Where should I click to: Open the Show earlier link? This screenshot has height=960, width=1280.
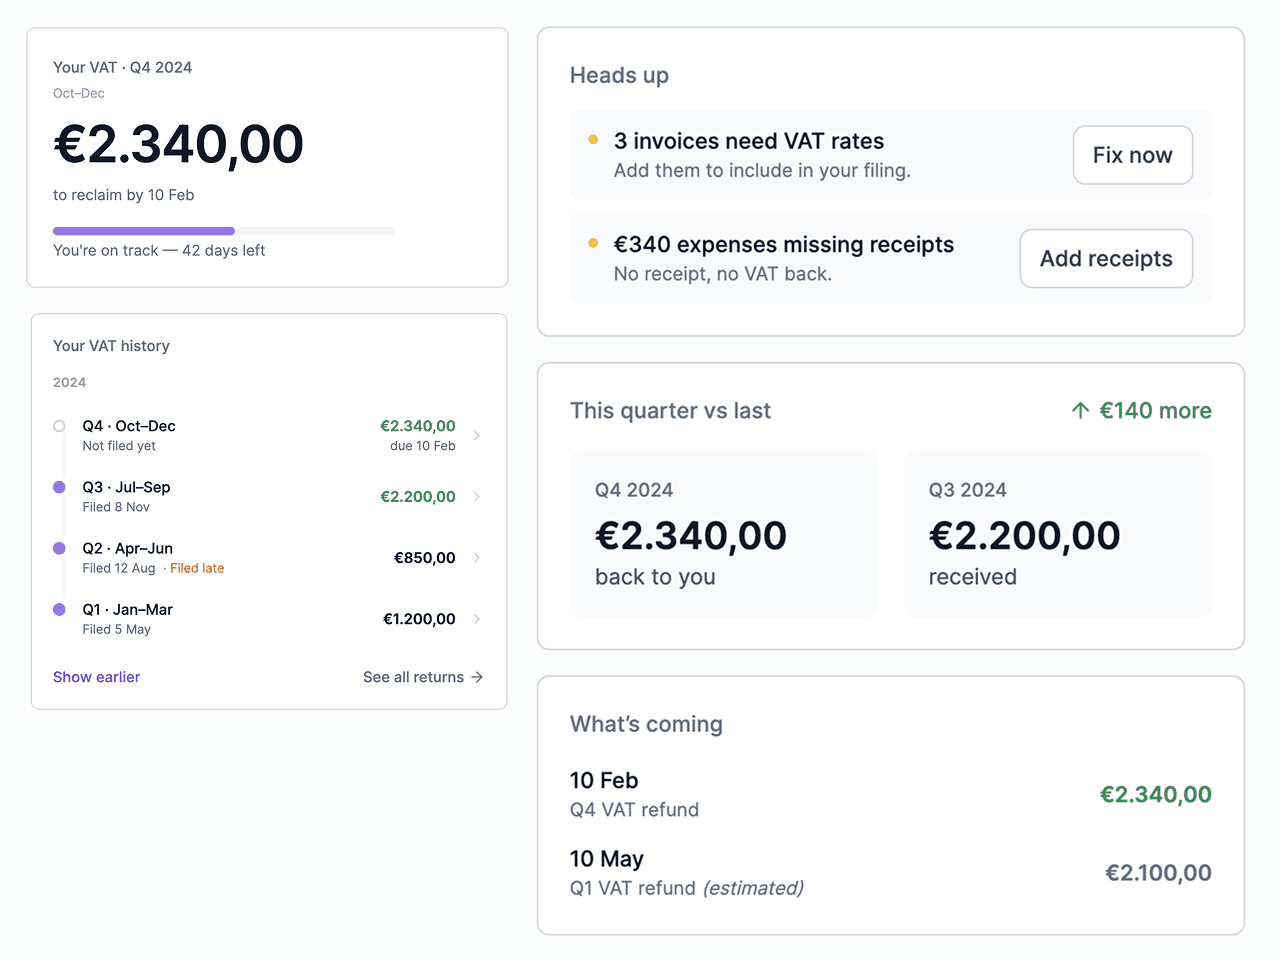[96, 677]
